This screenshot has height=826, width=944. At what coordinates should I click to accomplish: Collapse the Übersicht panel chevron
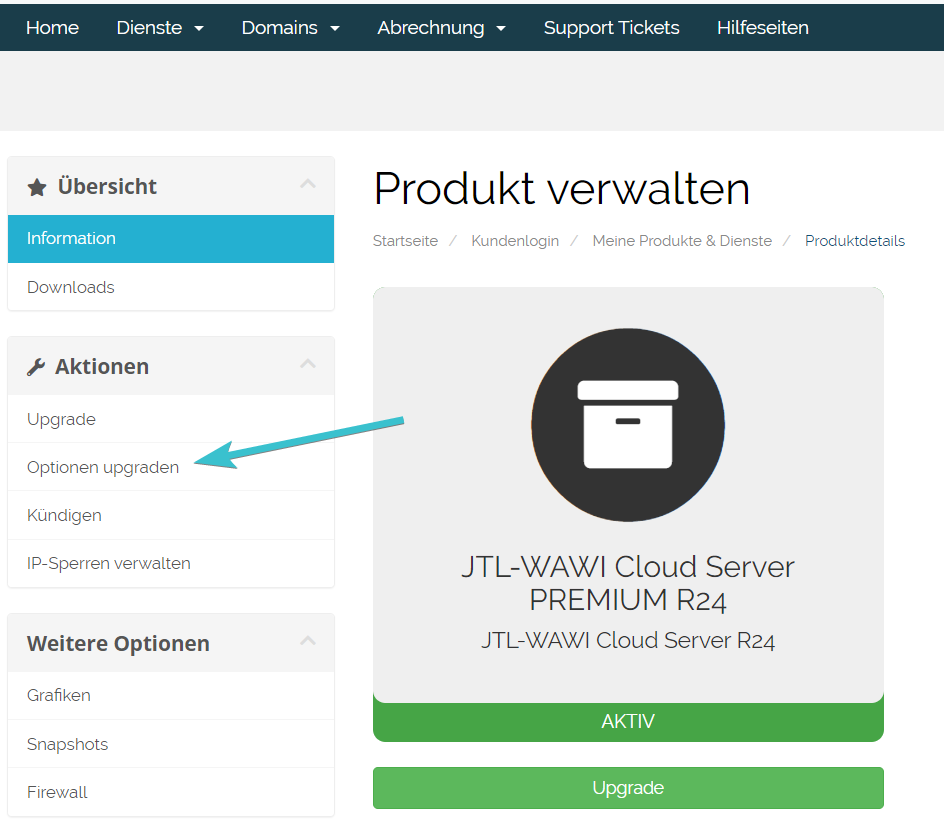tap(308, 184)
